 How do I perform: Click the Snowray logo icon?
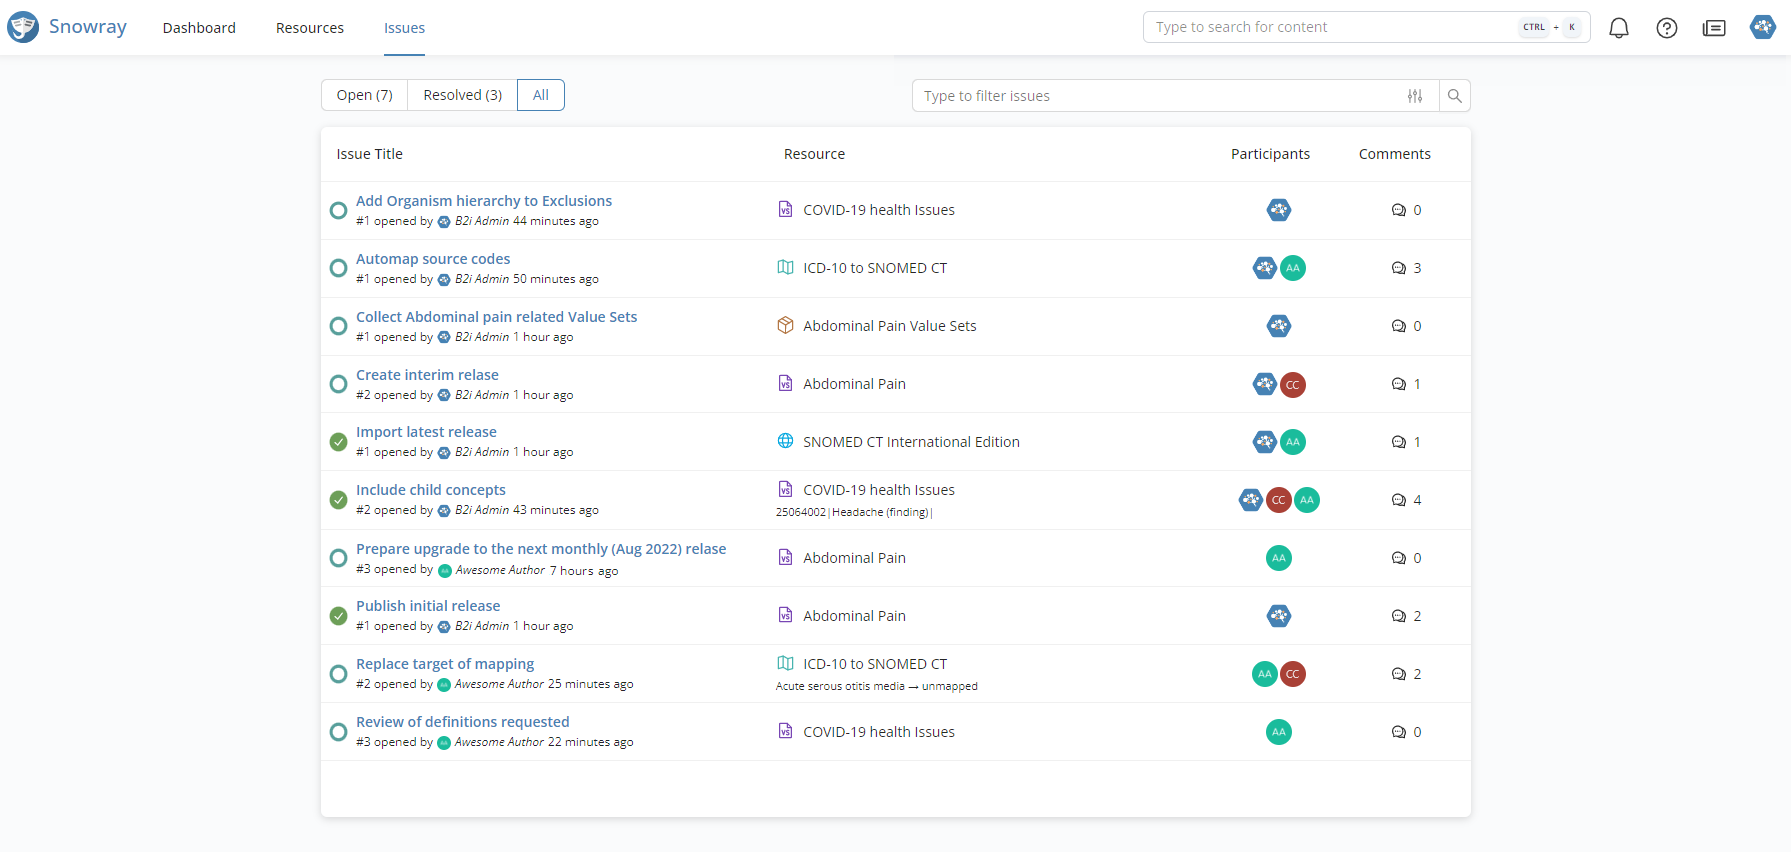[x=23, y=27]
